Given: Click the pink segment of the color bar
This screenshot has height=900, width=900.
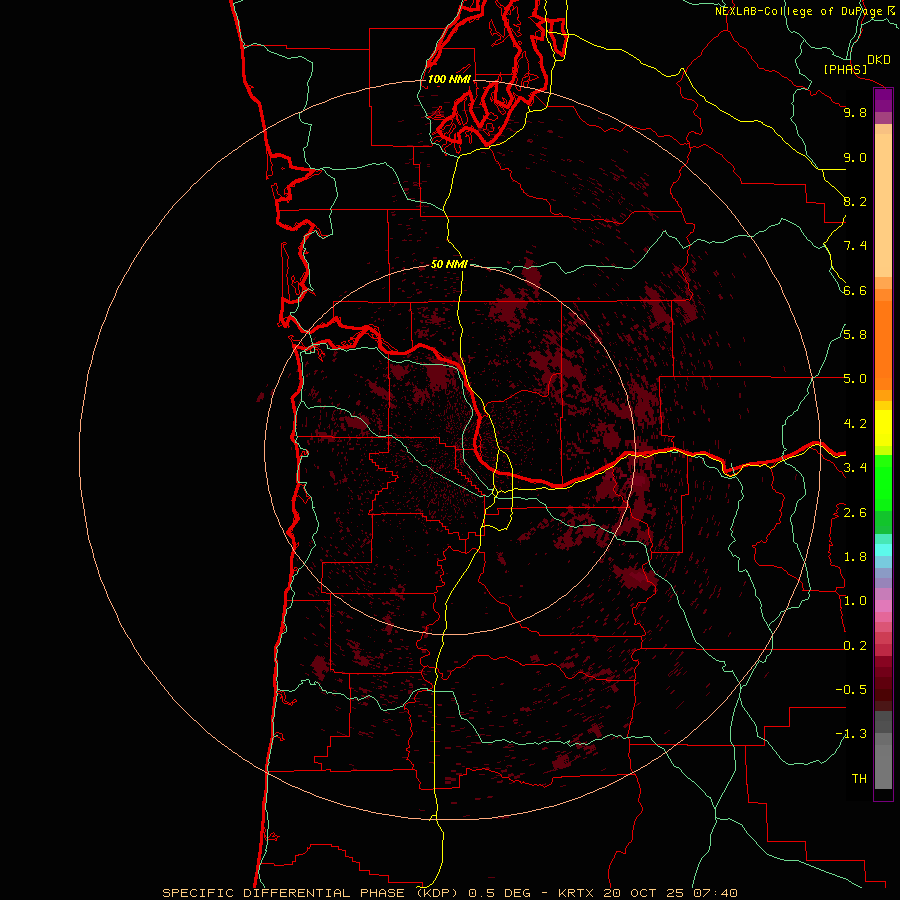Looking at the screenshot, I should click(x=883, y=606).
